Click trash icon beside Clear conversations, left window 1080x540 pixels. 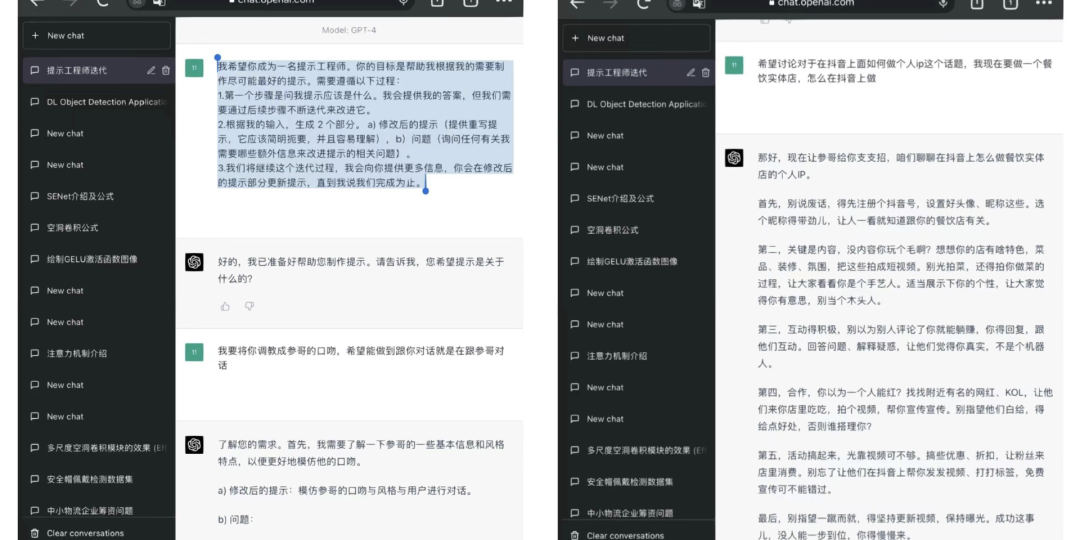coord(35,533)
